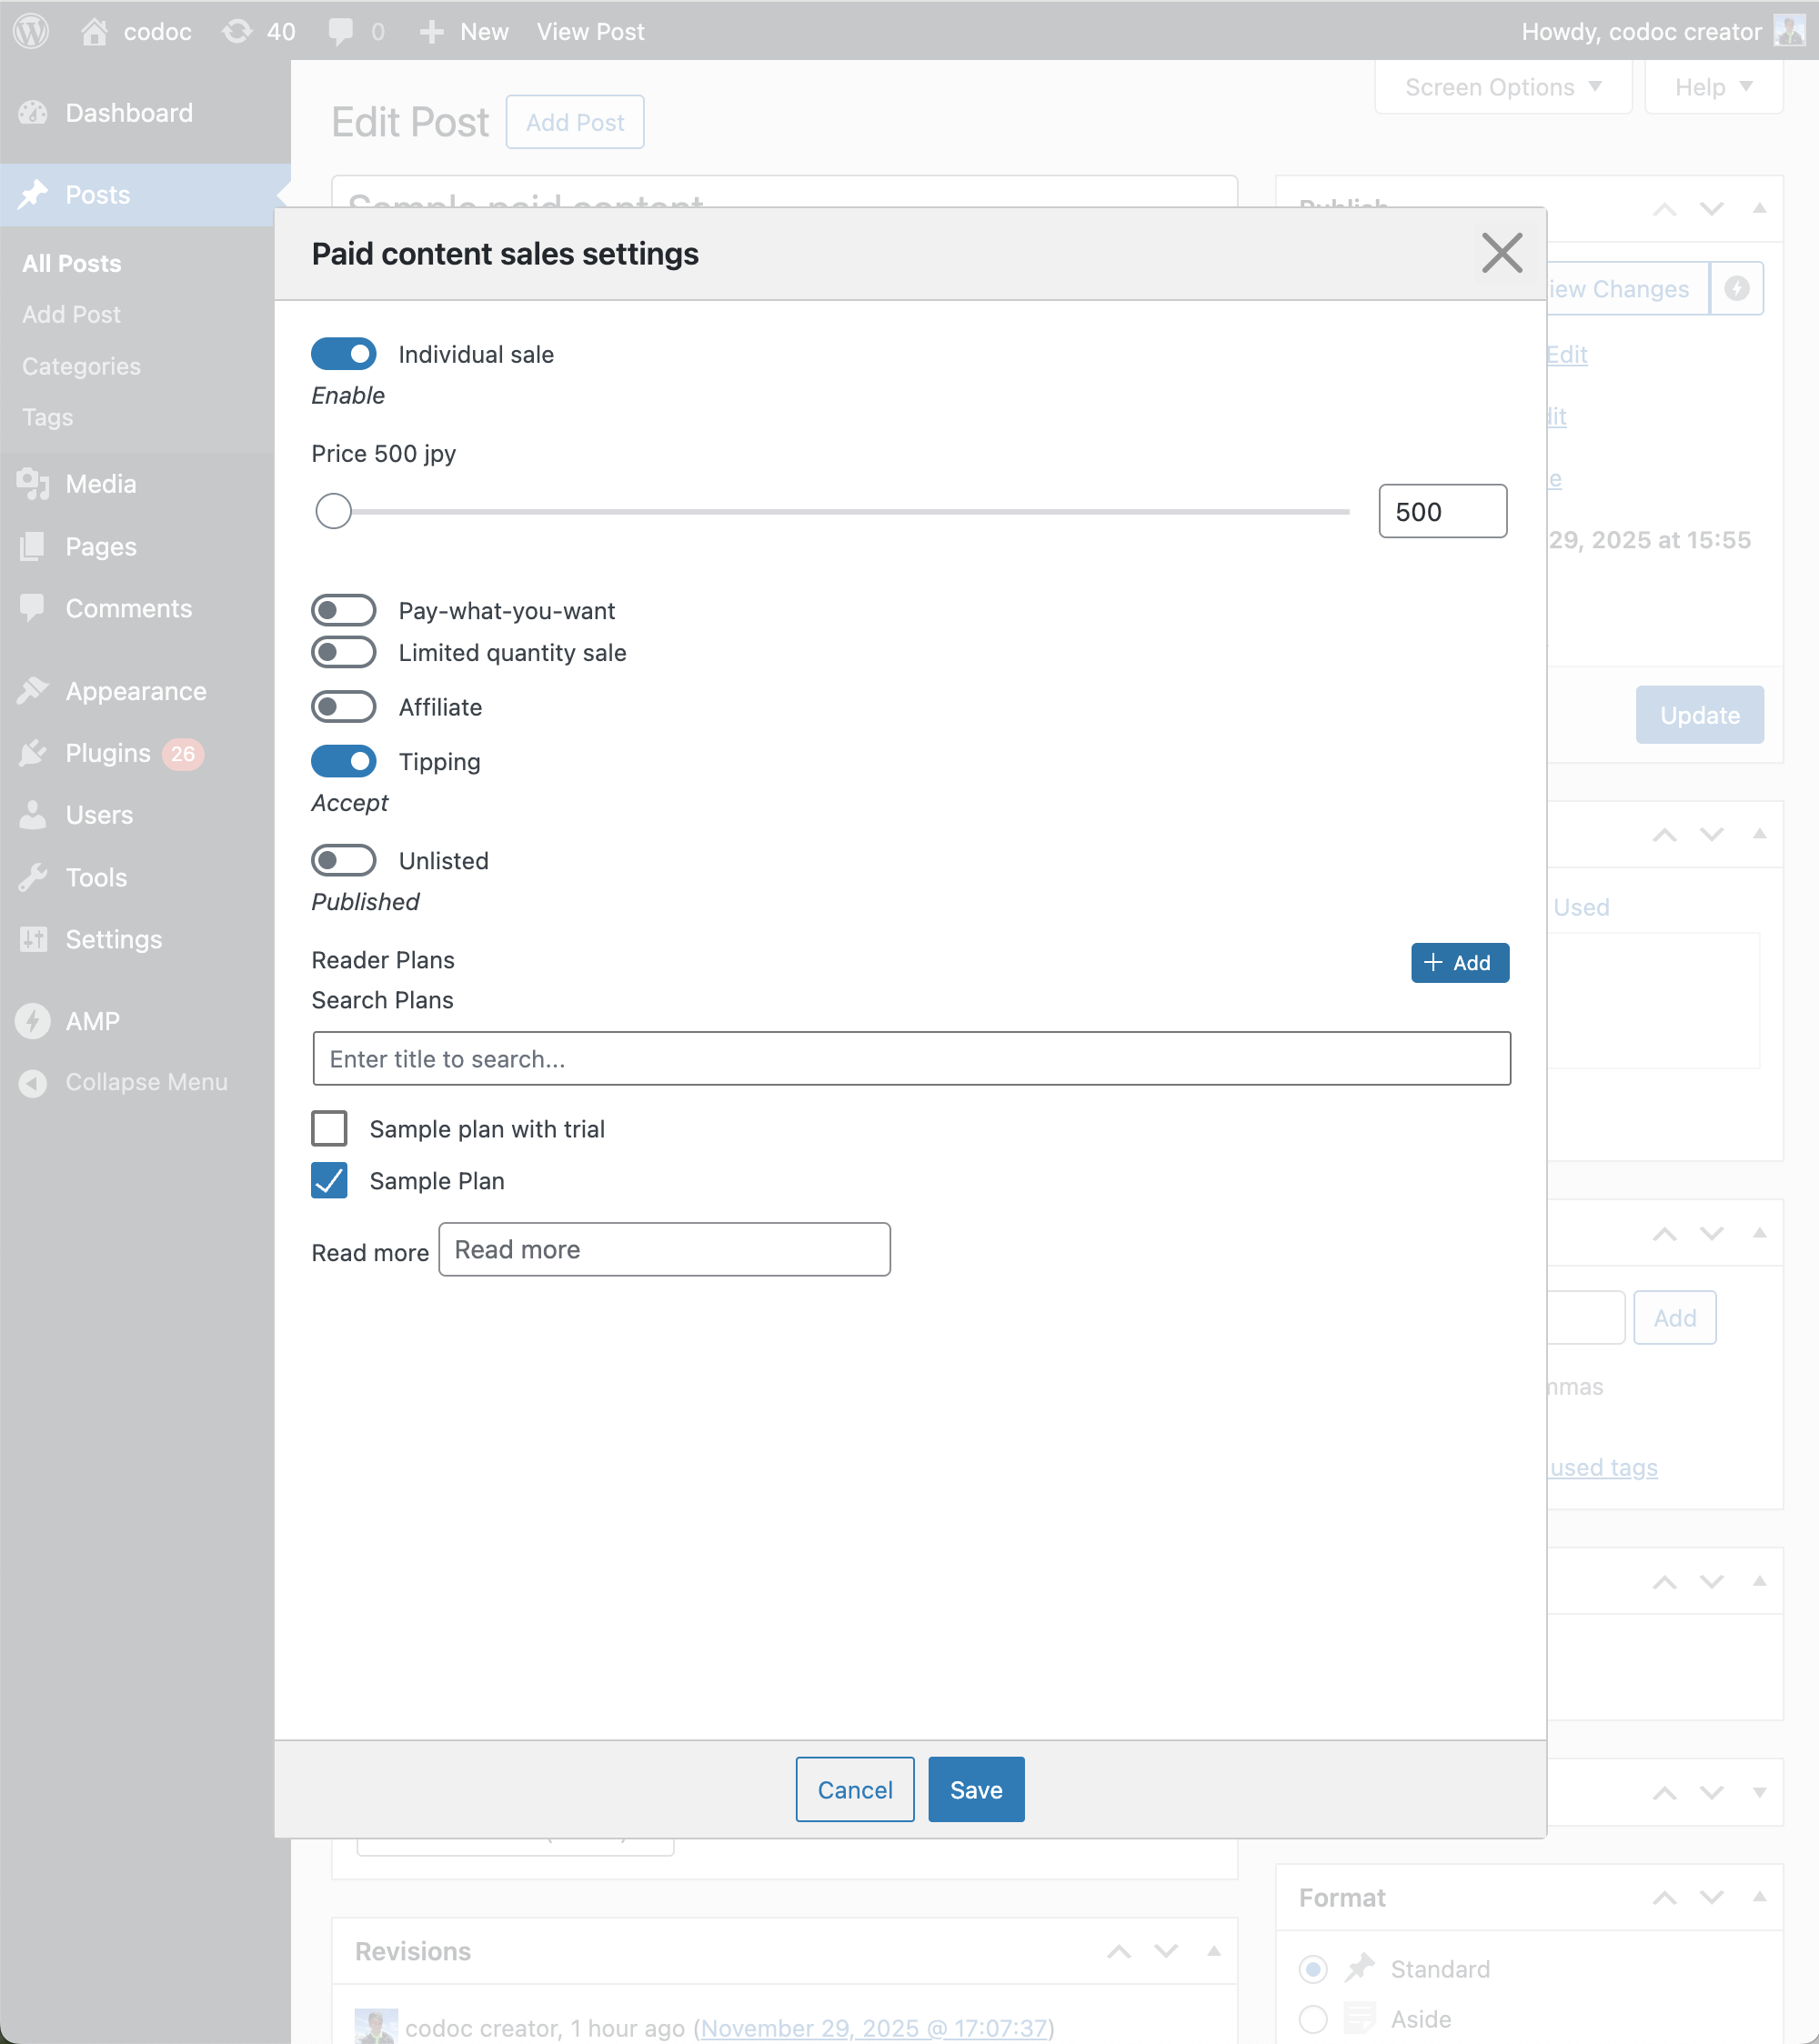The height and width of the screenshot is (2044, 1819).
Task: Open the Appearance section
Action: pos(134,691)
